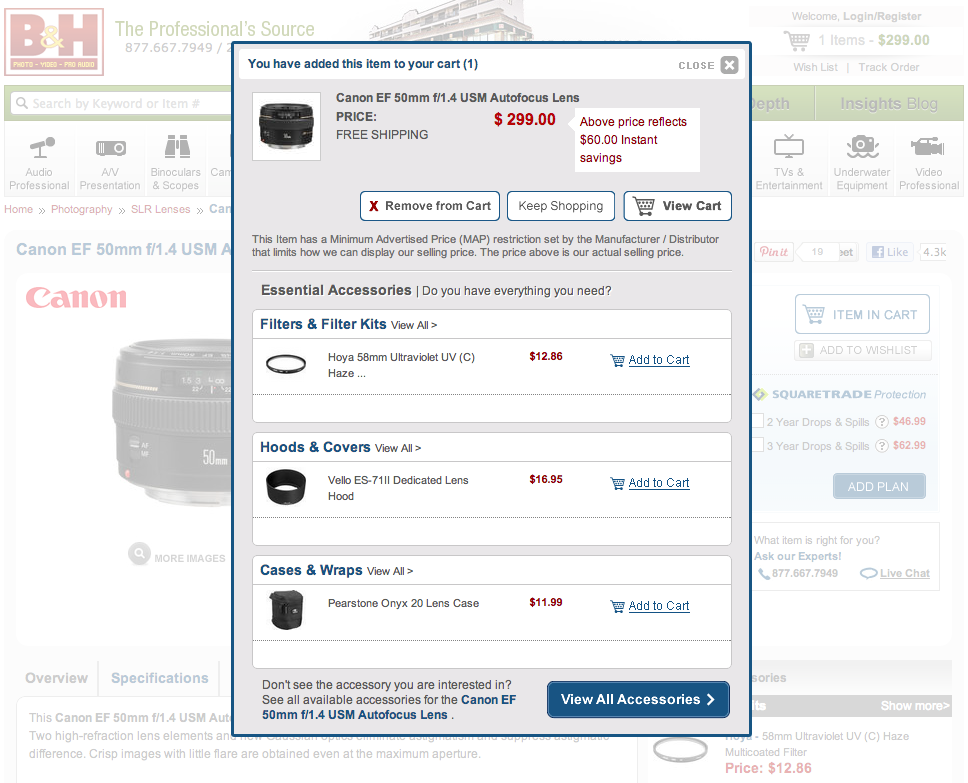Viewport: 968px width, 783px height.
Task: Click the 1 Items - $299.00 cart summary
Action: coord(874,40)
